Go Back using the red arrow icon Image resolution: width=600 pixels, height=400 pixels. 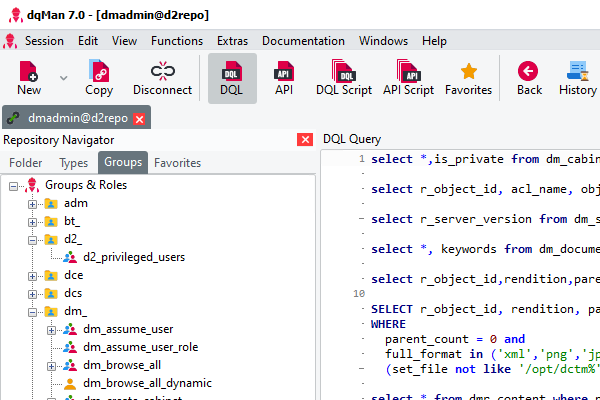[528, 71]
